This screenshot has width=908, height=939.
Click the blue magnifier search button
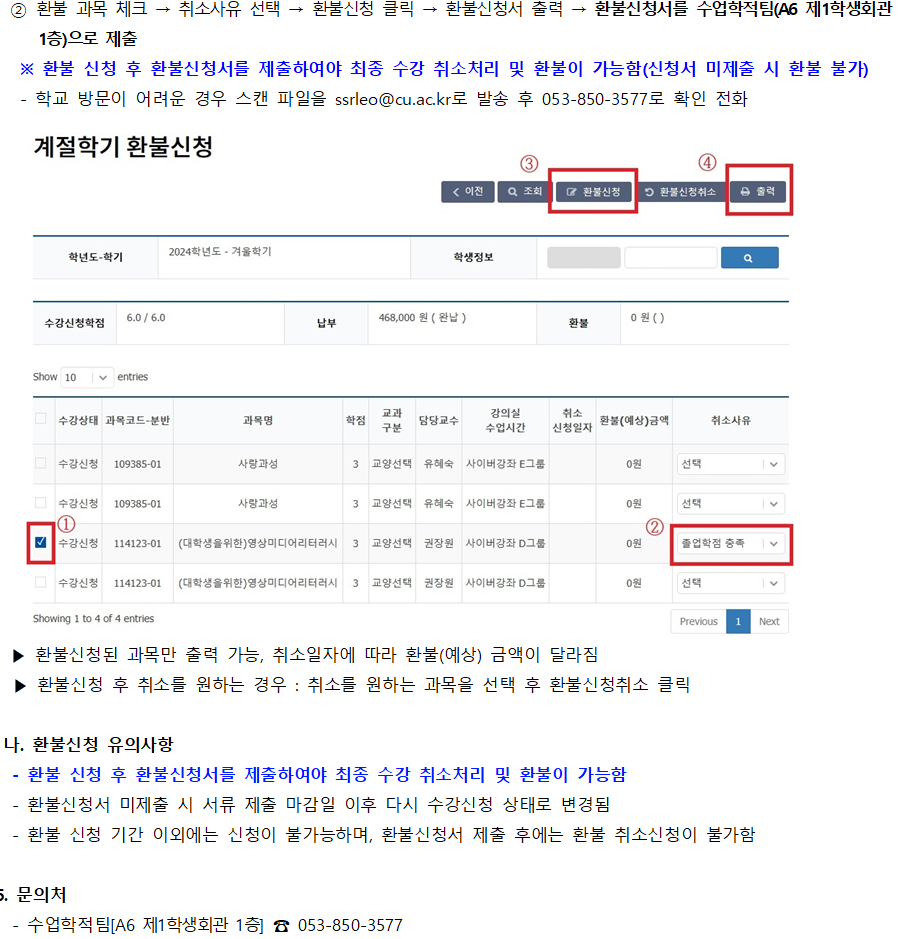point(749,258)
